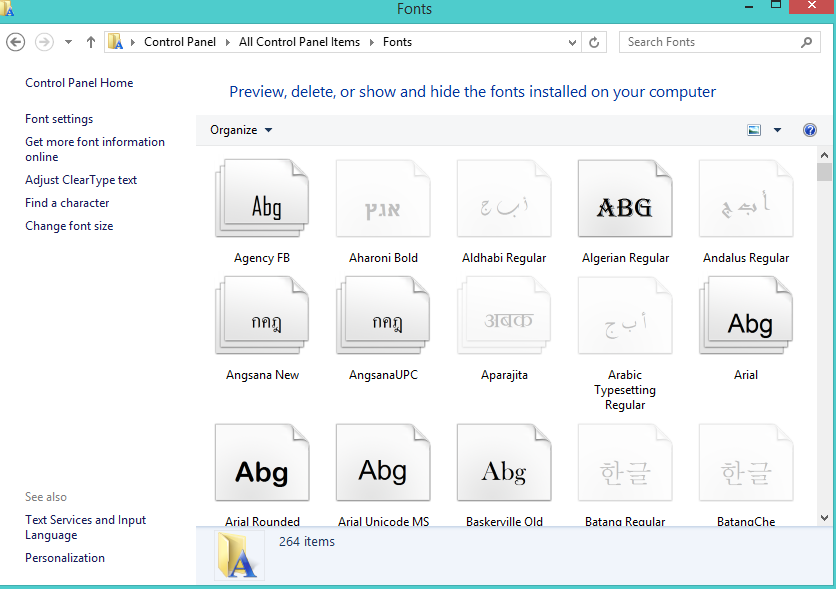Open the recent locations dropdown arrow

pyautogui.click(x=68, y=42)
